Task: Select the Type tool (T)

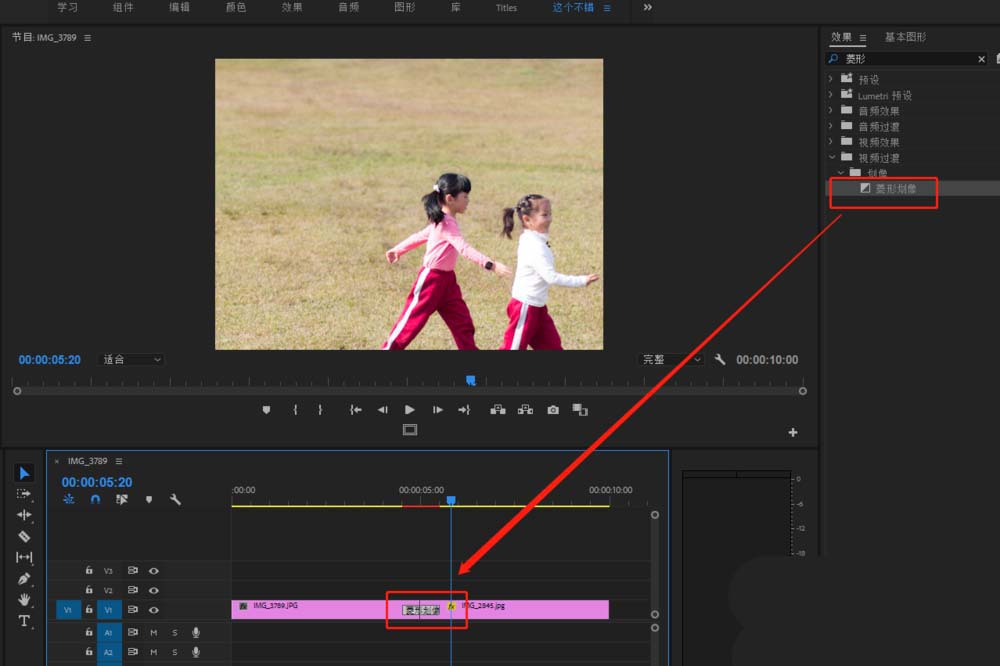Action: point(25,621)
